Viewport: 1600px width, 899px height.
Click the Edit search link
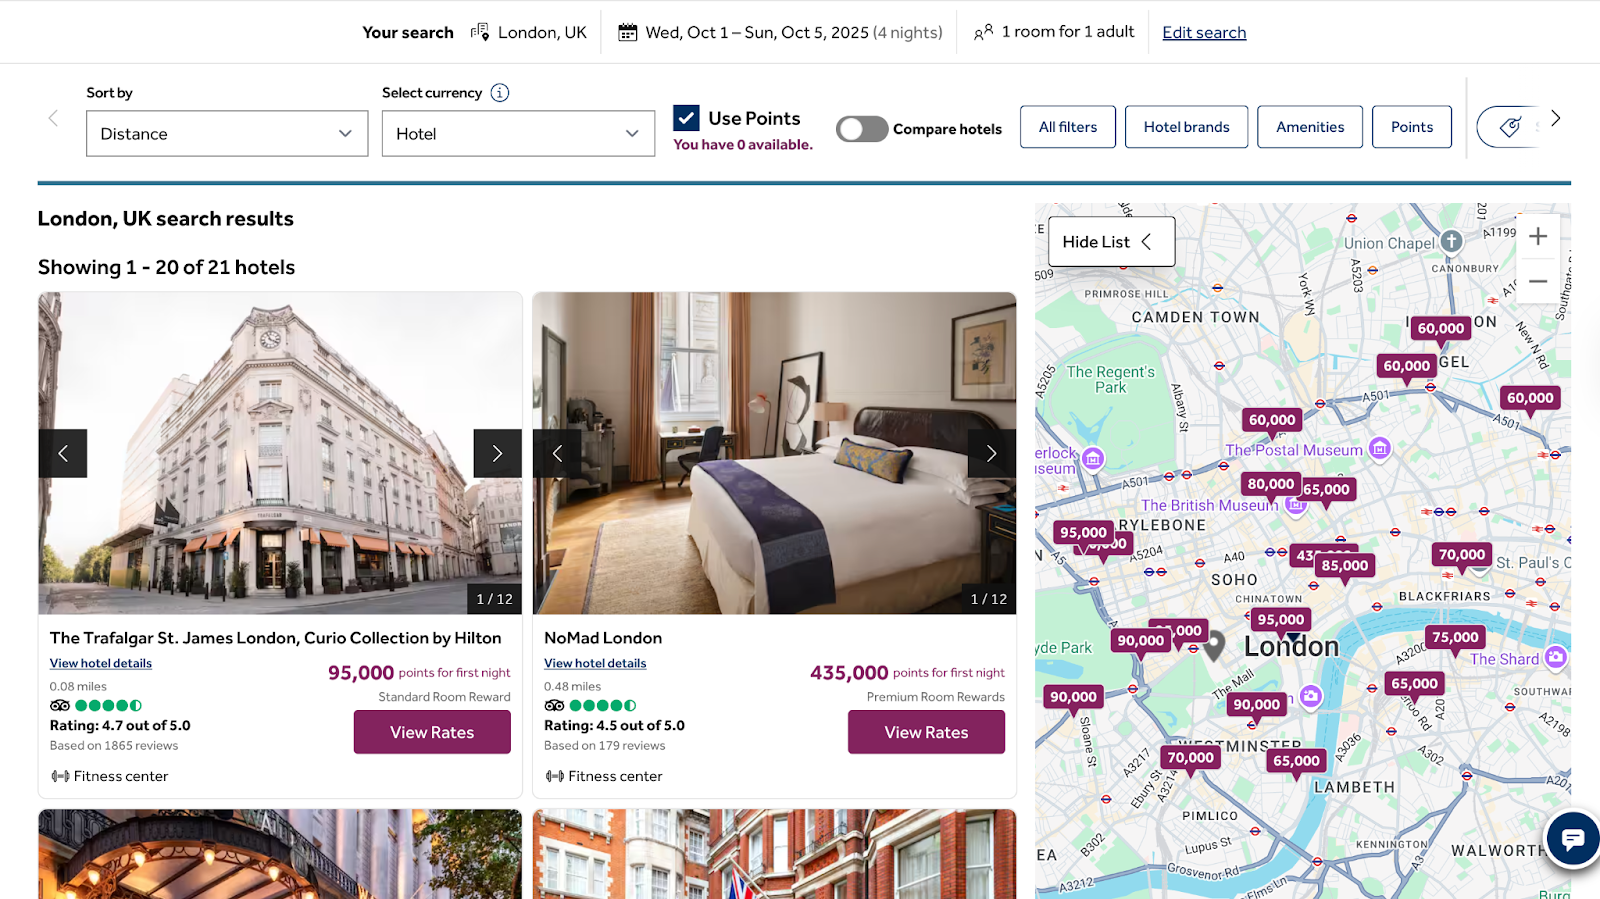coord(1204,32)
